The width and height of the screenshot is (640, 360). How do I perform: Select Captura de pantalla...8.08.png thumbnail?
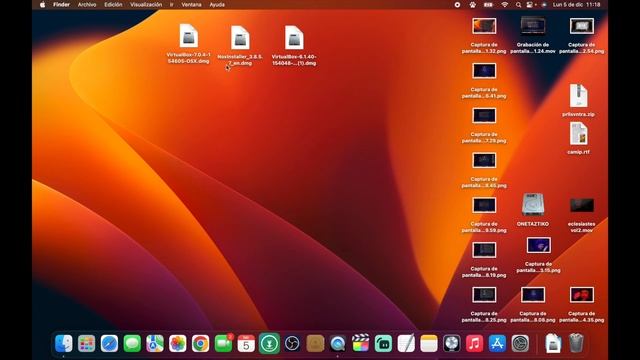tap(533, 295)
